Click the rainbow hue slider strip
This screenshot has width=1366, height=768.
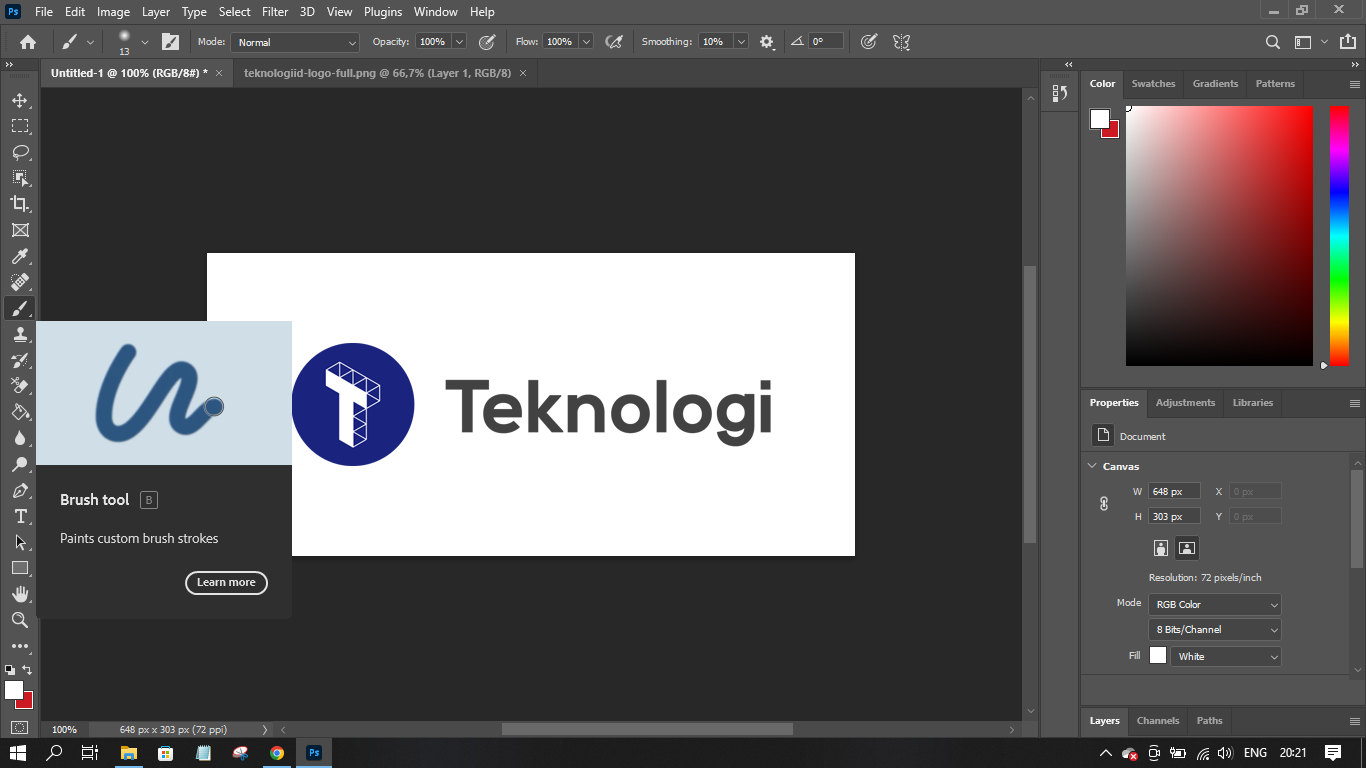[1339, 235]
